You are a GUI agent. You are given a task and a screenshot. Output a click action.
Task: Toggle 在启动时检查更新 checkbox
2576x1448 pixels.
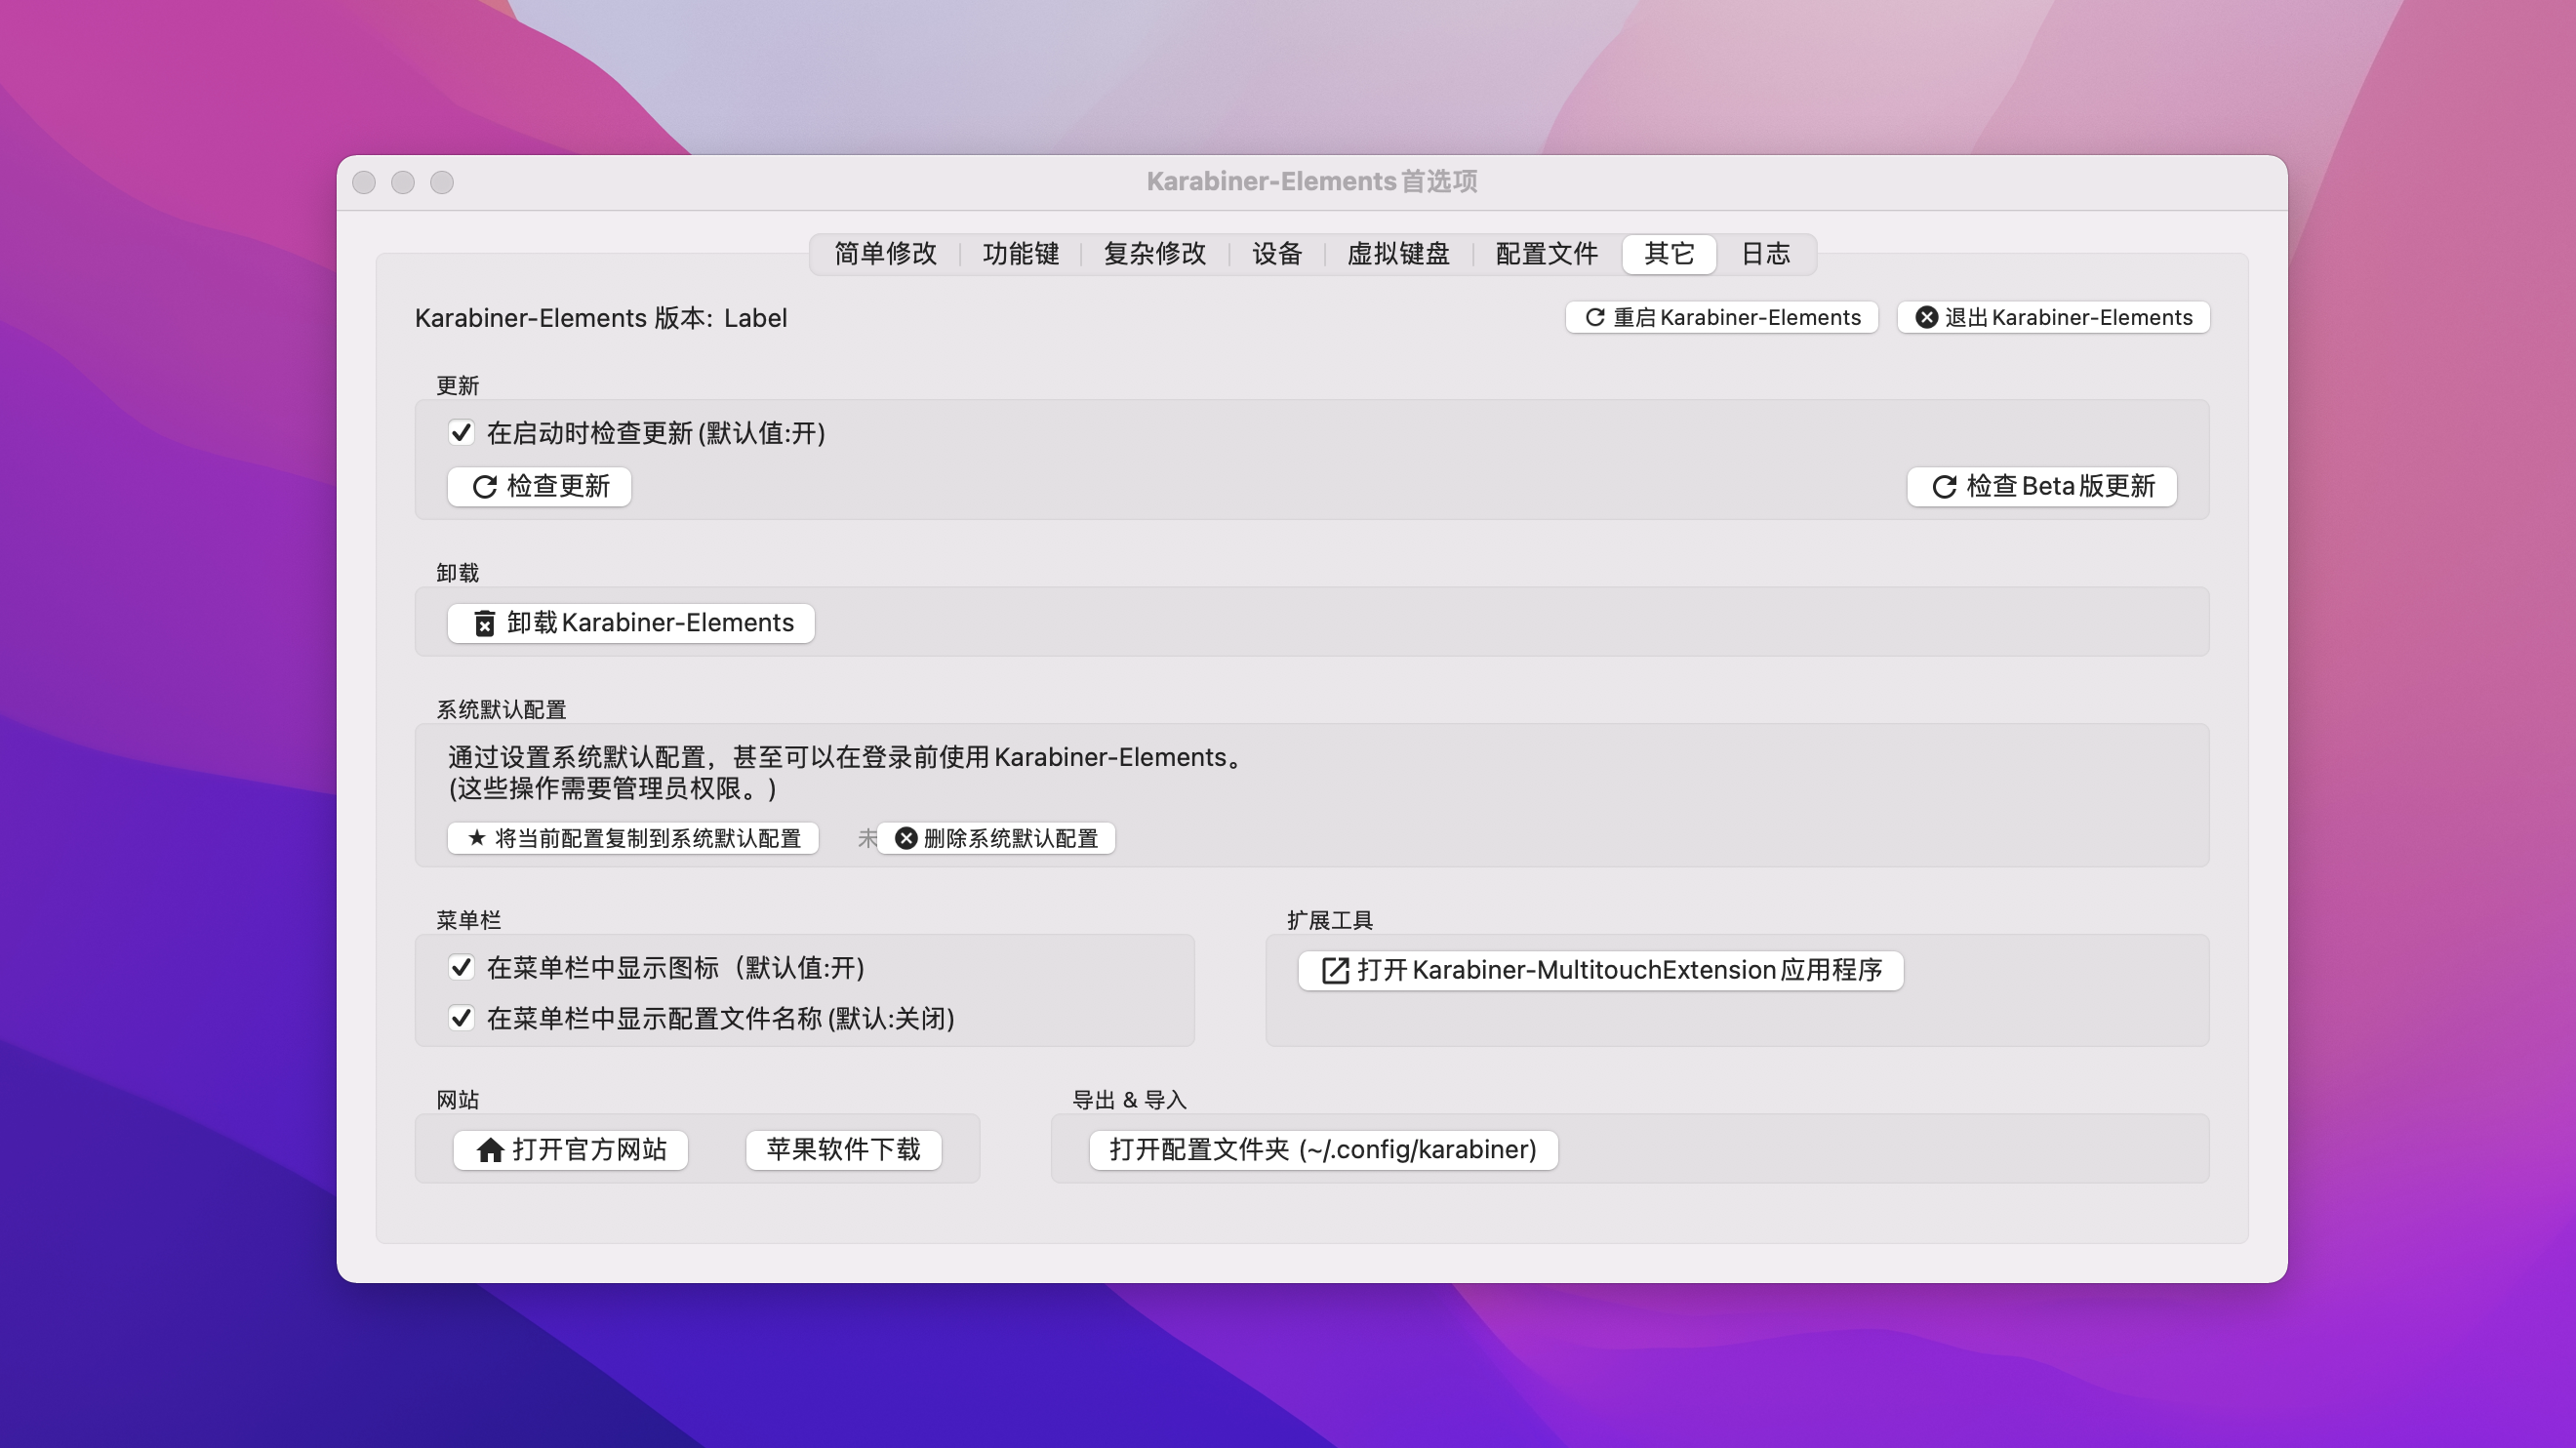461,433
